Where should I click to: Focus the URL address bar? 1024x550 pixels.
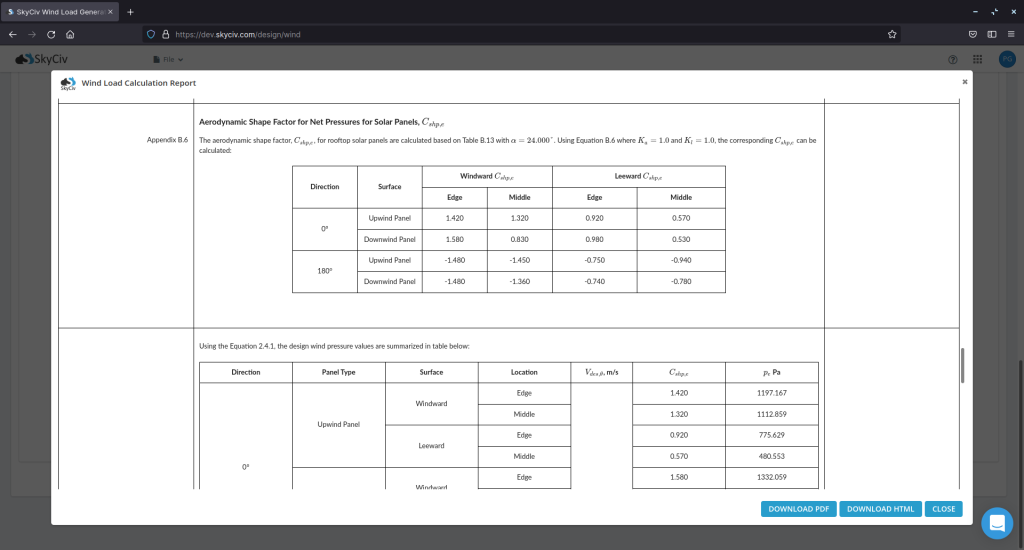500,33
